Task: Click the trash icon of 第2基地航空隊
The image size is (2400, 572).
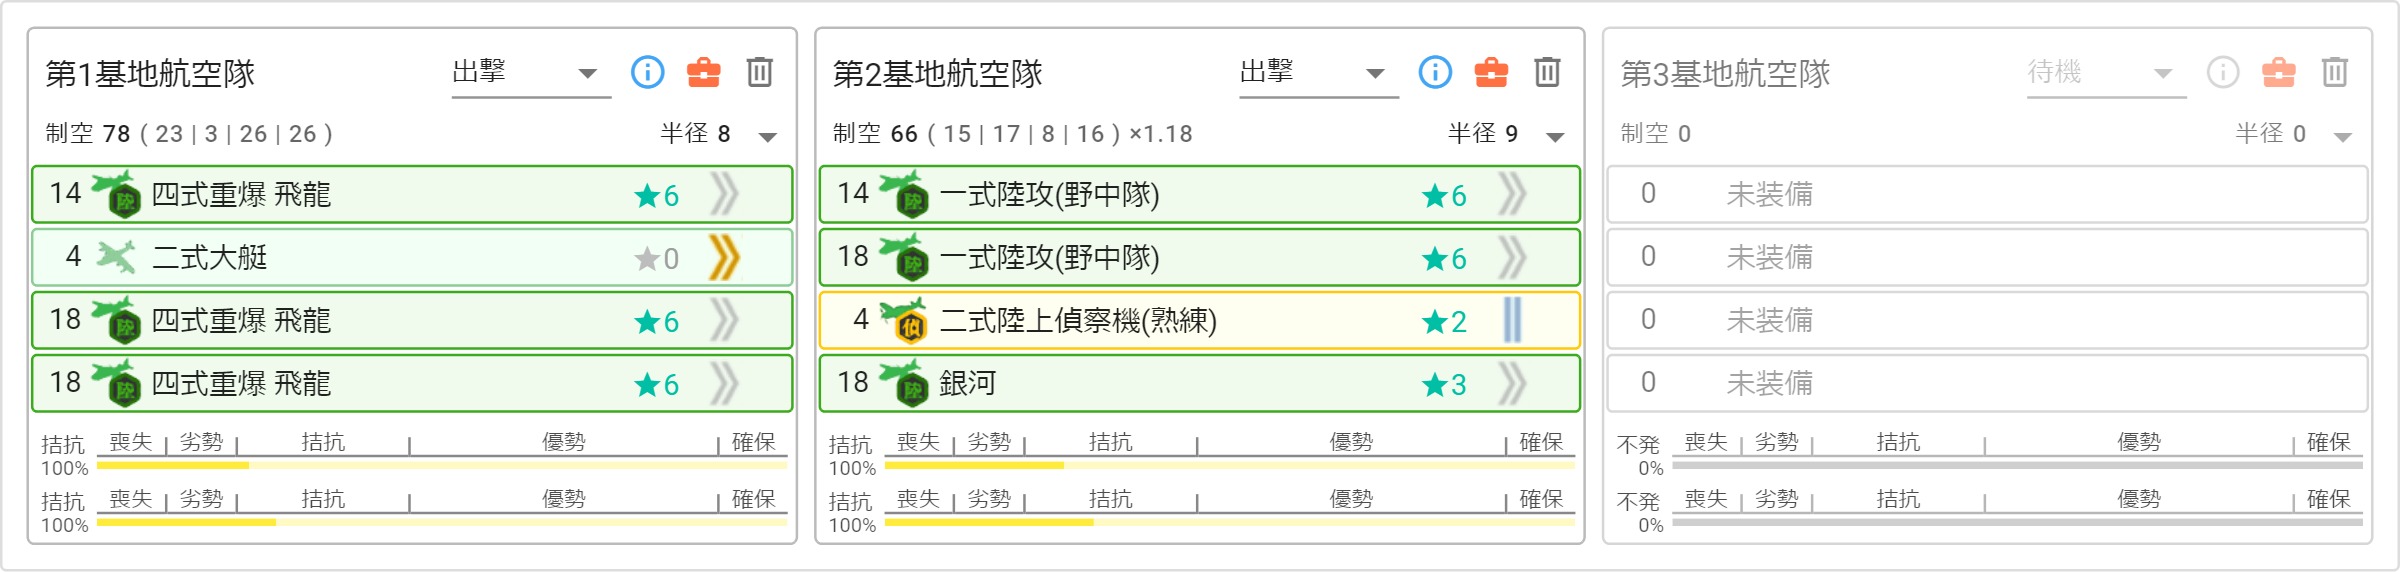Action: [1547, 72]
